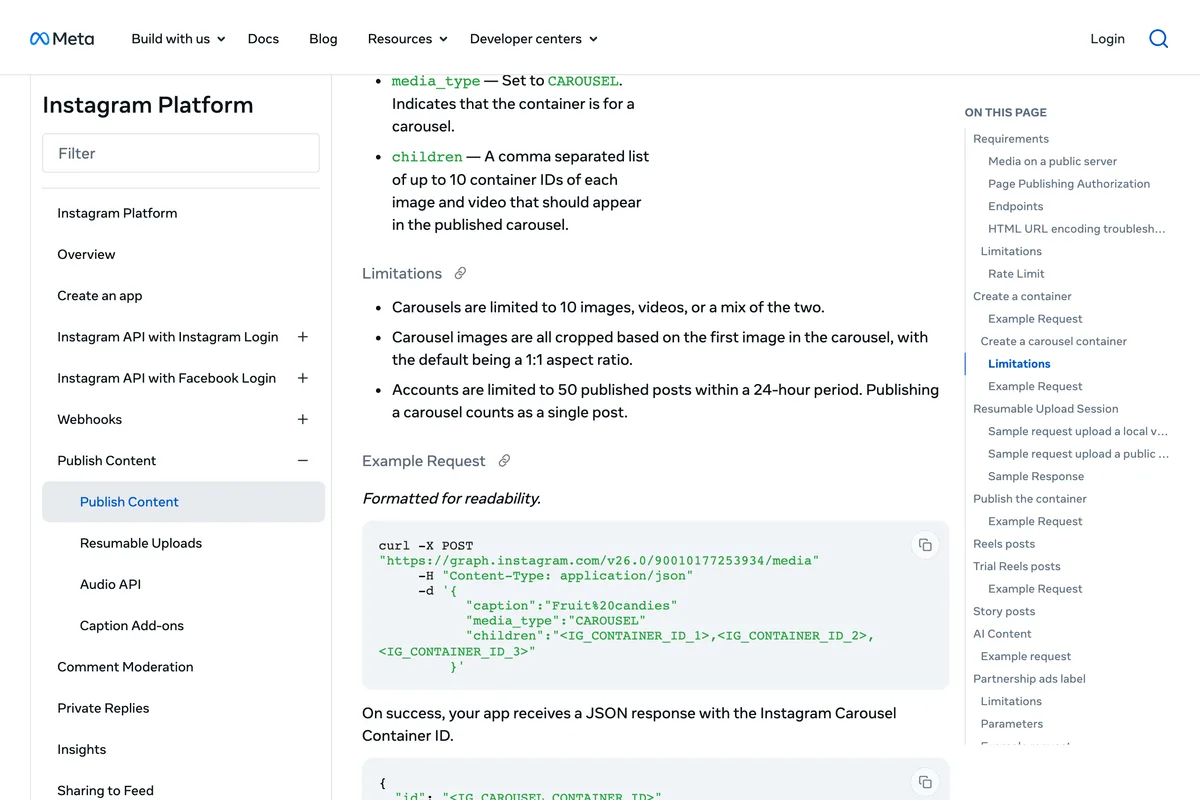Click the Instagram Platform sidebar title

click(x=148, y=105)
